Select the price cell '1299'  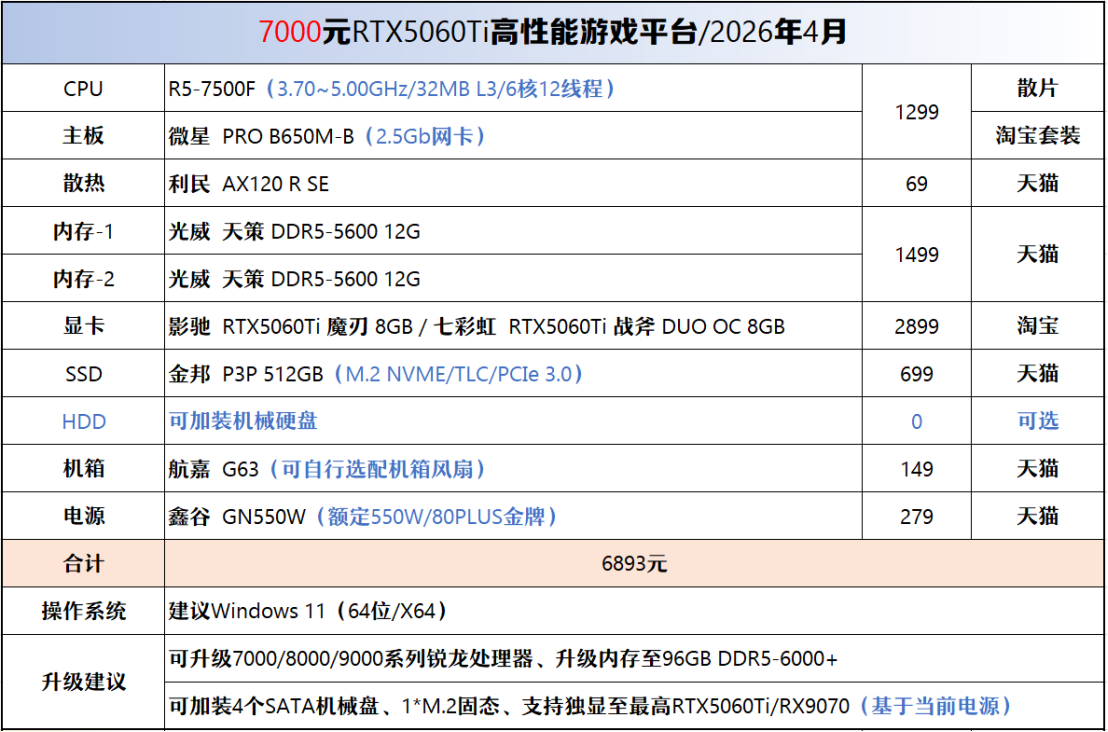[917, 112]
